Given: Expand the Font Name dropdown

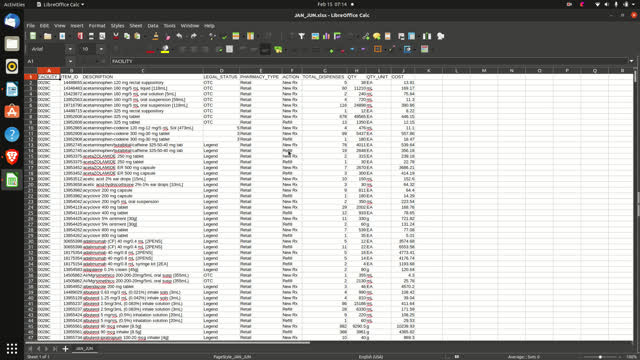Looking at the screenshot, I should (x=70, y=49).
